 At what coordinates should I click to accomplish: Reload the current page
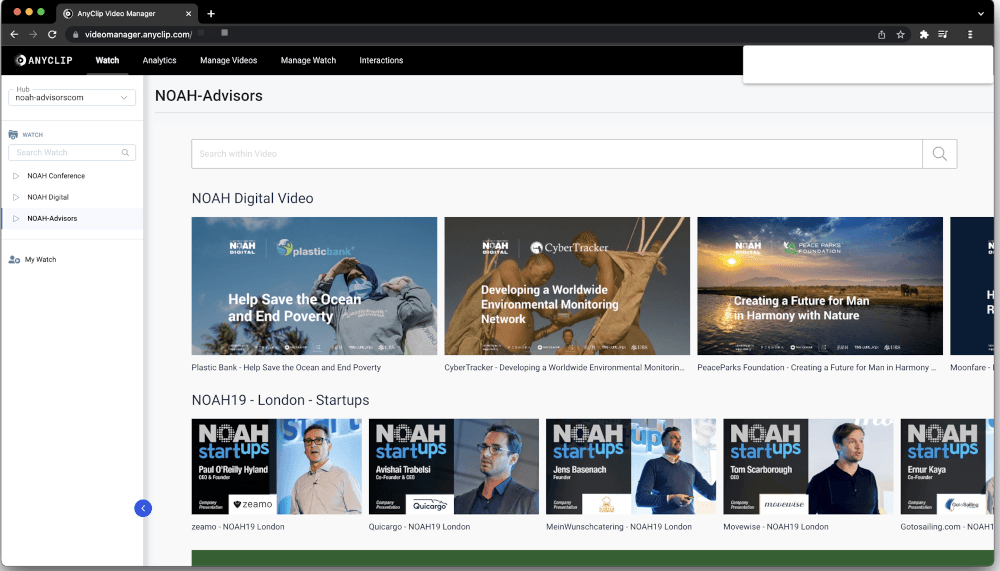coord(52,34)
